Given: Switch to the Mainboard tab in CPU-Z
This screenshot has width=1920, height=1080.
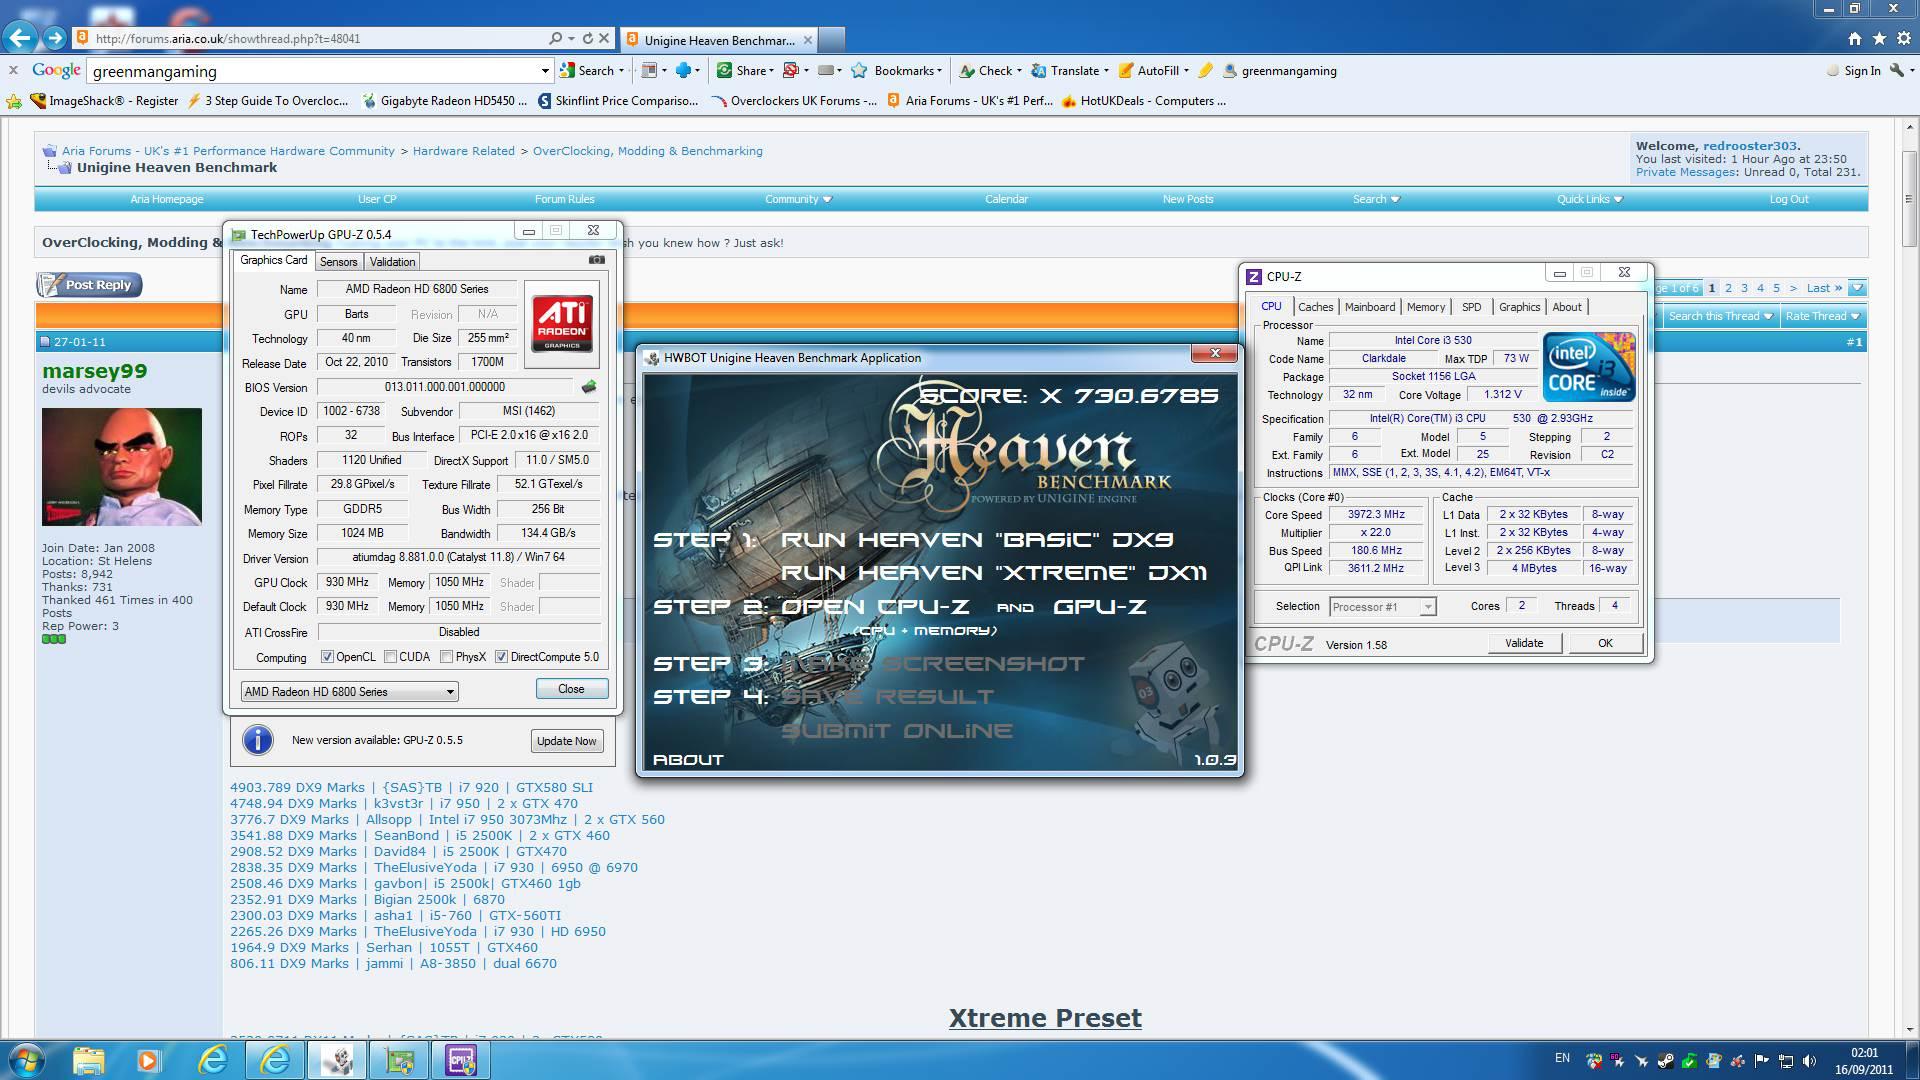Looking at the screenshot, I should pos(1369,307).
